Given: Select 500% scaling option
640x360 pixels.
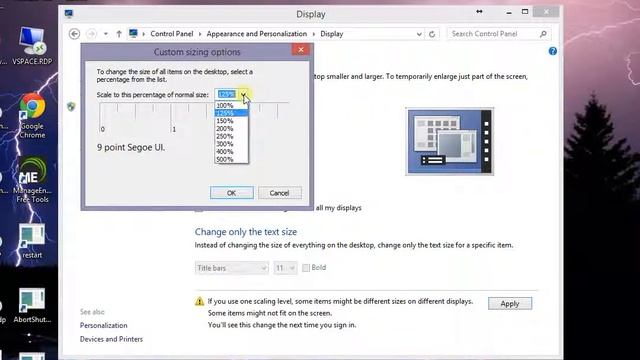Looking at the screenshot, I should [231, 160].
